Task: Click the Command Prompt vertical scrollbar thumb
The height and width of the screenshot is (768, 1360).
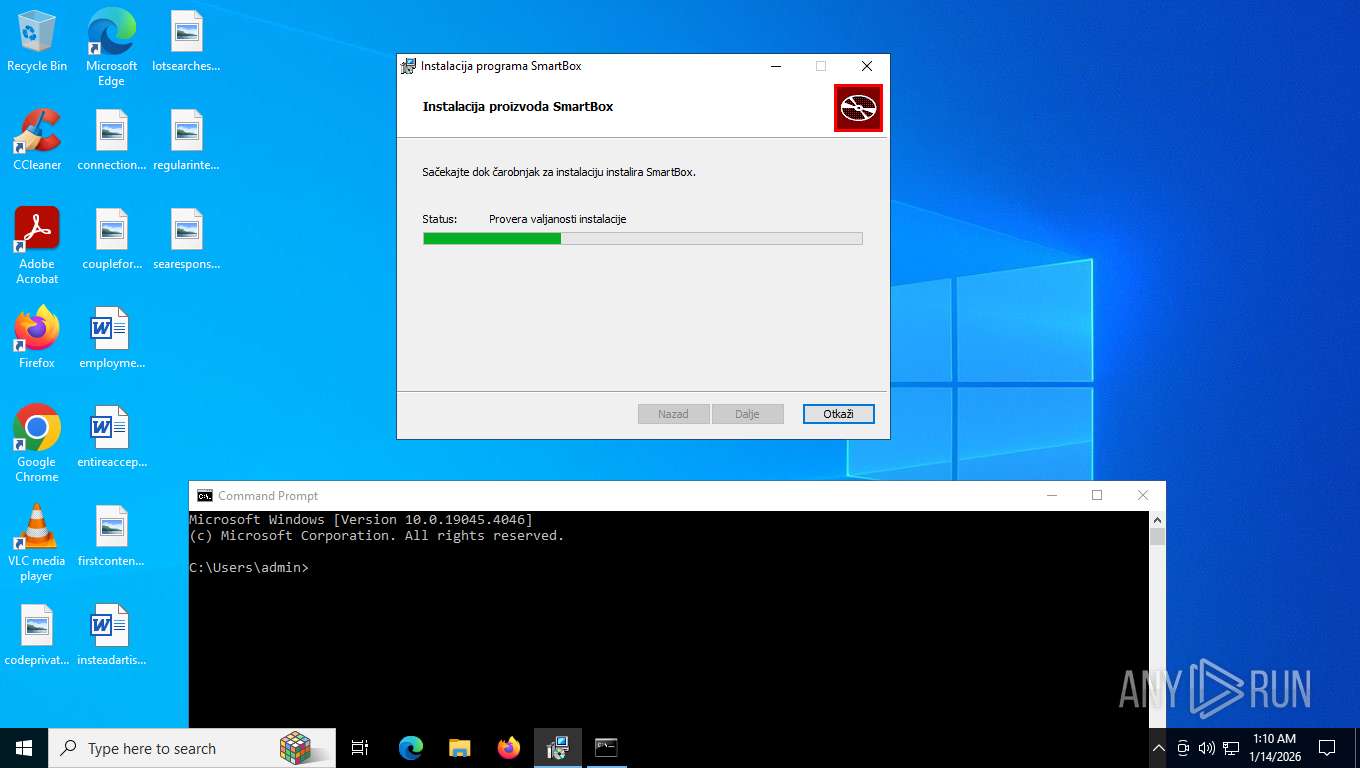Action: (x=1157, y=537)
